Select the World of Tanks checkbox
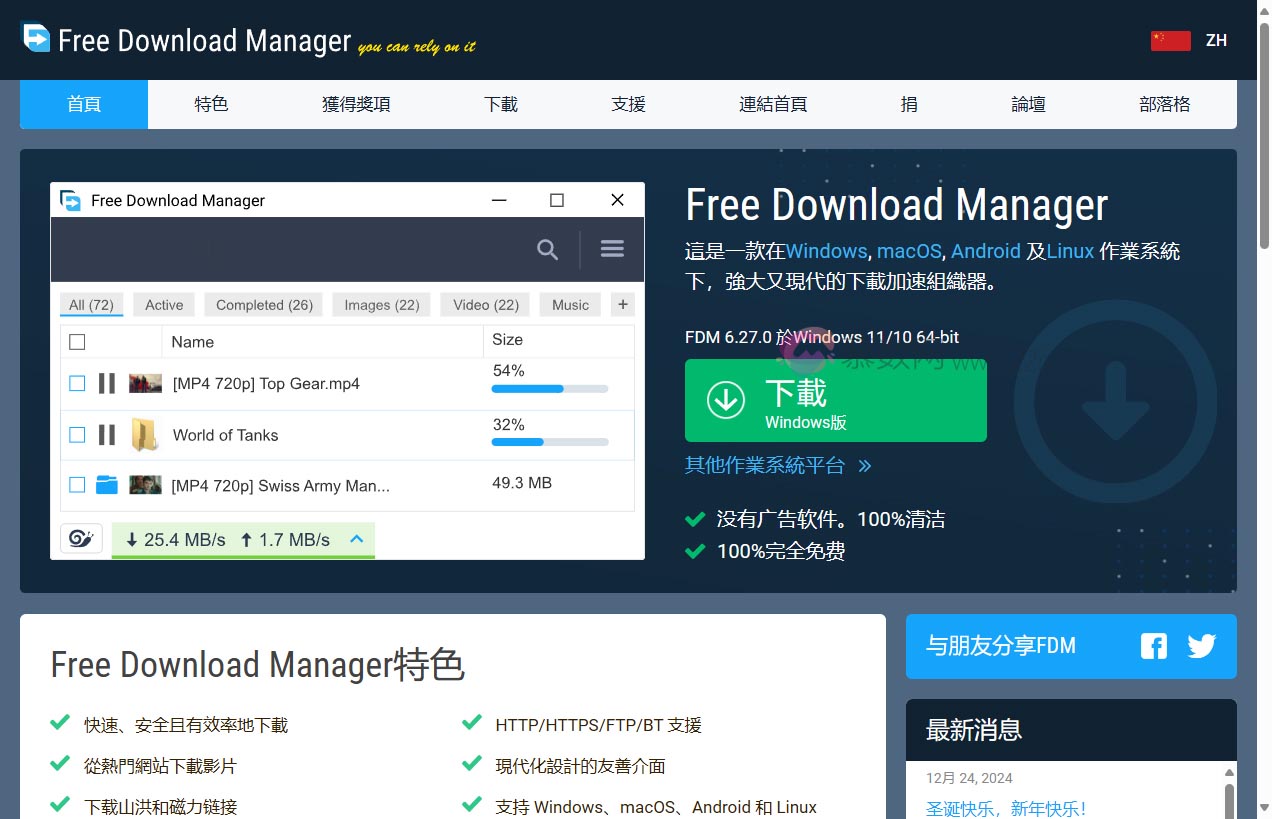Viewport: 1272px width, 819px height. tap(77, 435)
